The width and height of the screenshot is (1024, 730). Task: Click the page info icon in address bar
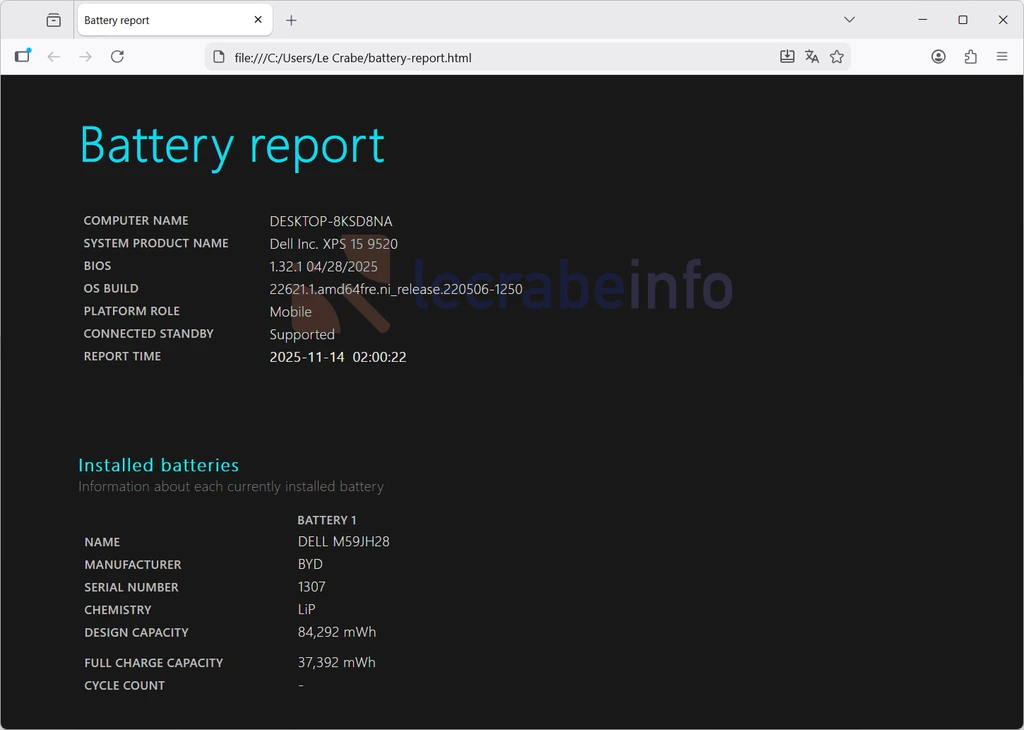pyautogui.click(x=220, y=57)
